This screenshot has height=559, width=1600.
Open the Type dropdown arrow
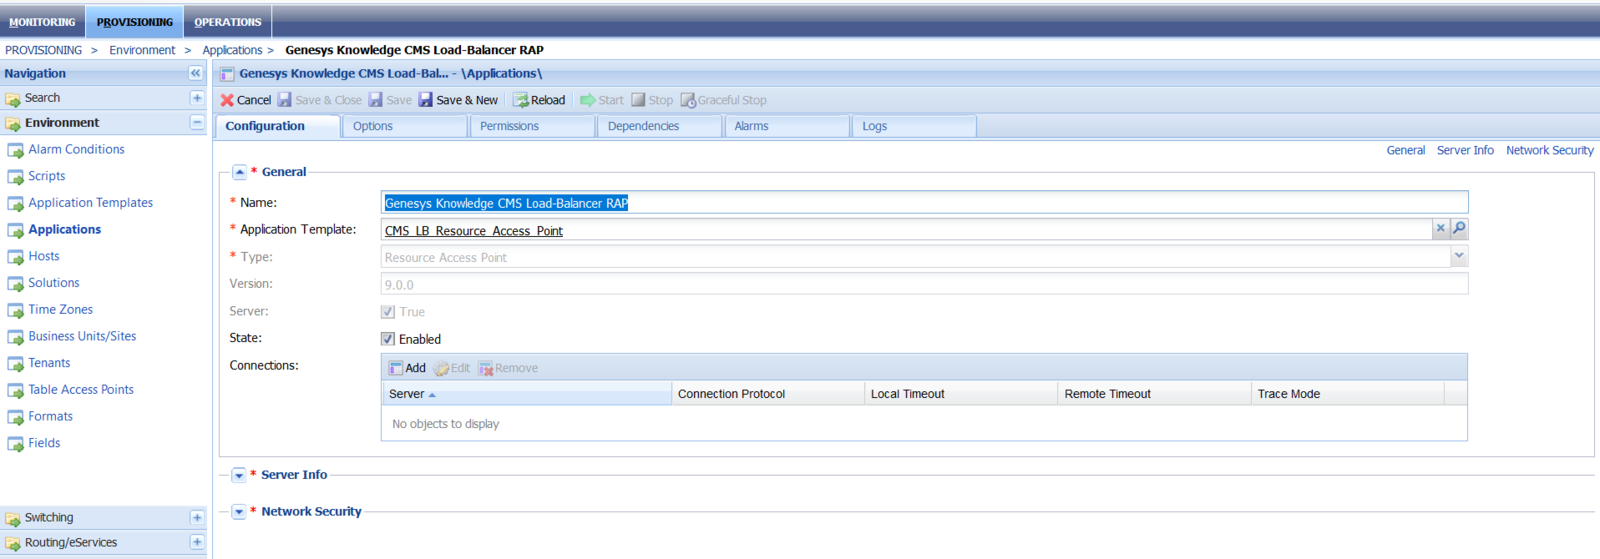[1459, 256]
